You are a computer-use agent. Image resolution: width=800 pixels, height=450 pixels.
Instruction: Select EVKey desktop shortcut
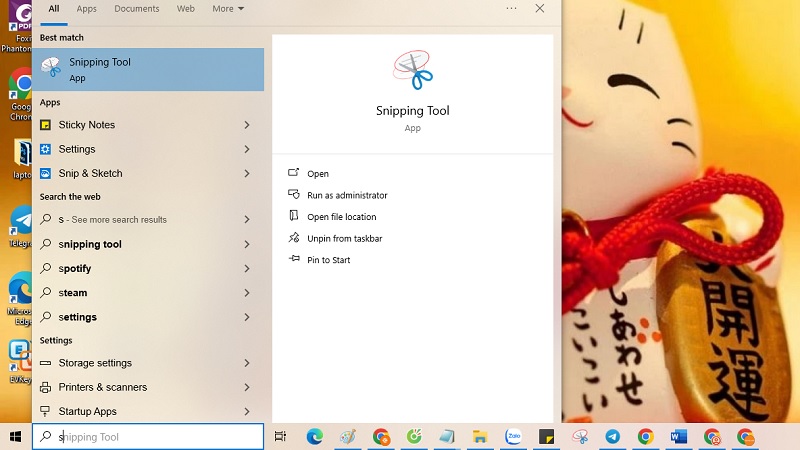20,361
